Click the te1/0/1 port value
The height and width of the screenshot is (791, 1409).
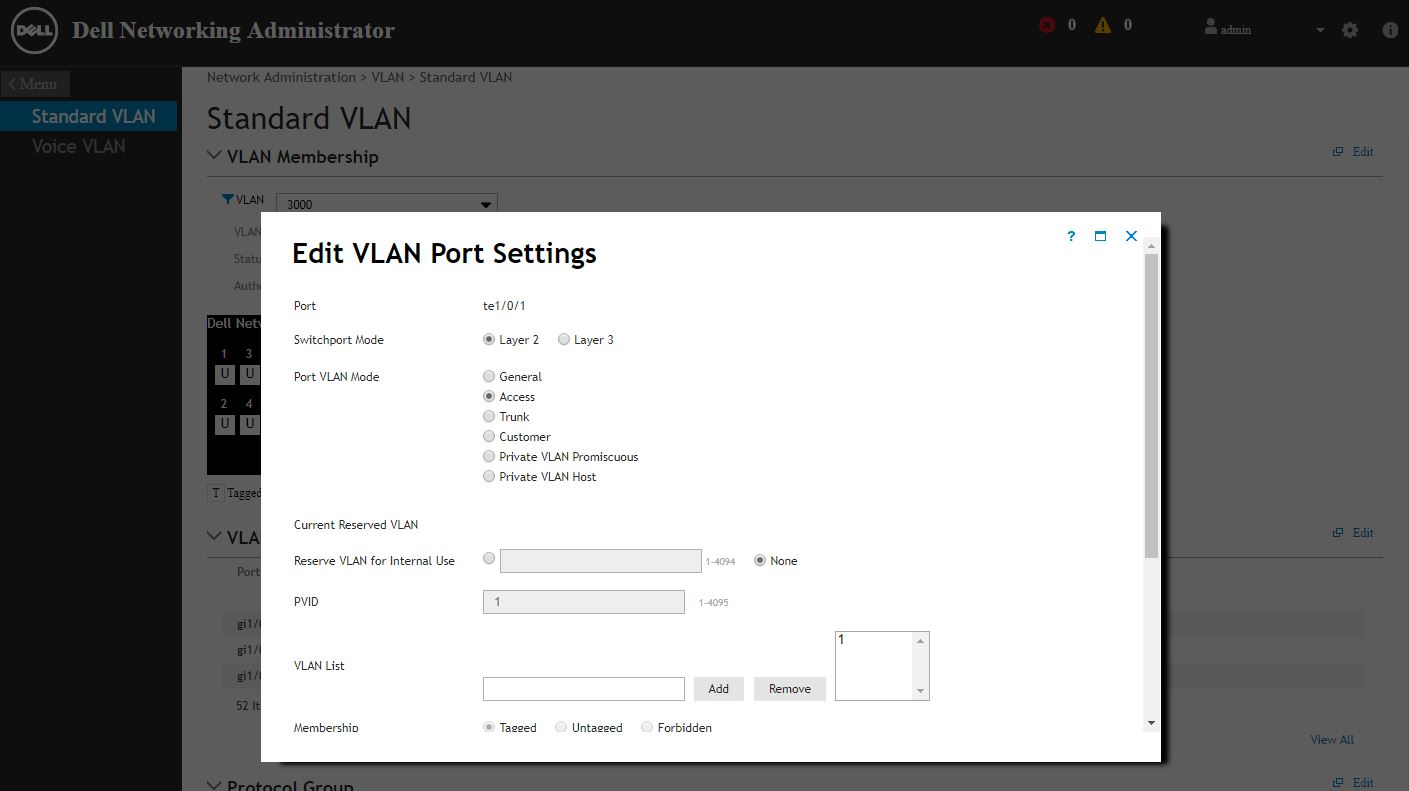click(x=504, y=306)
